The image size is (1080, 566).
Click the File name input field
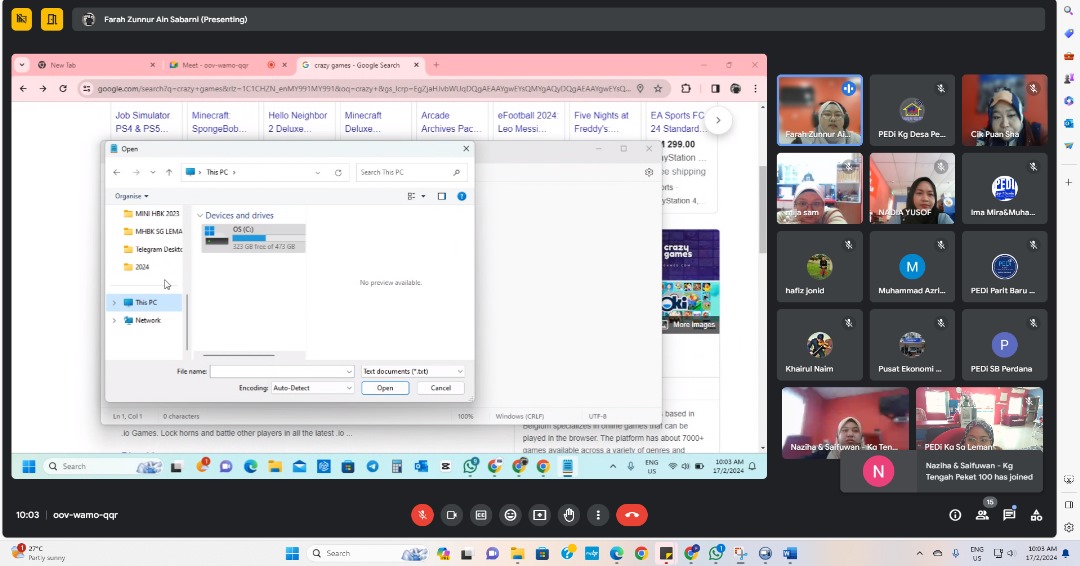point(280,371)
